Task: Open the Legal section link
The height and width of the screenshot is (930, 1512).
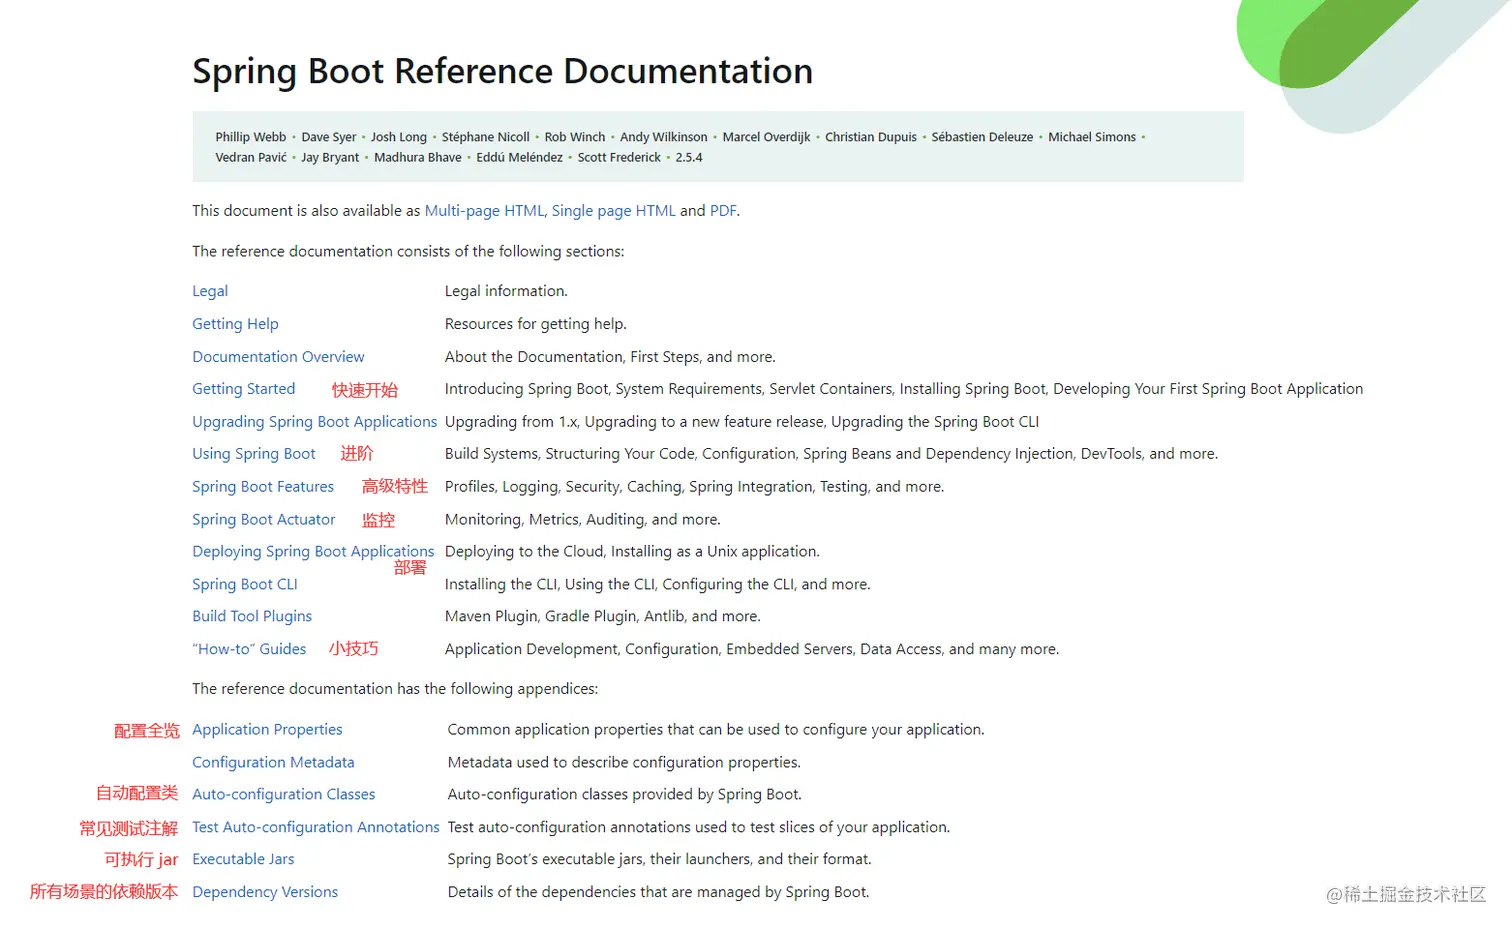Action: point(210,291)
